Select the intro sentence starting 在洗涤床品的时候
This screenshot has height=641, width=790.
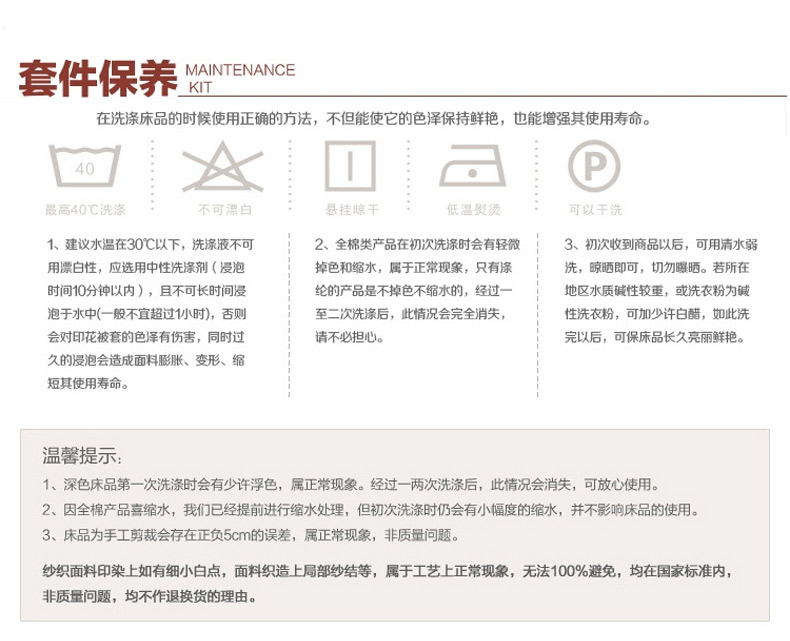[375, 119]
